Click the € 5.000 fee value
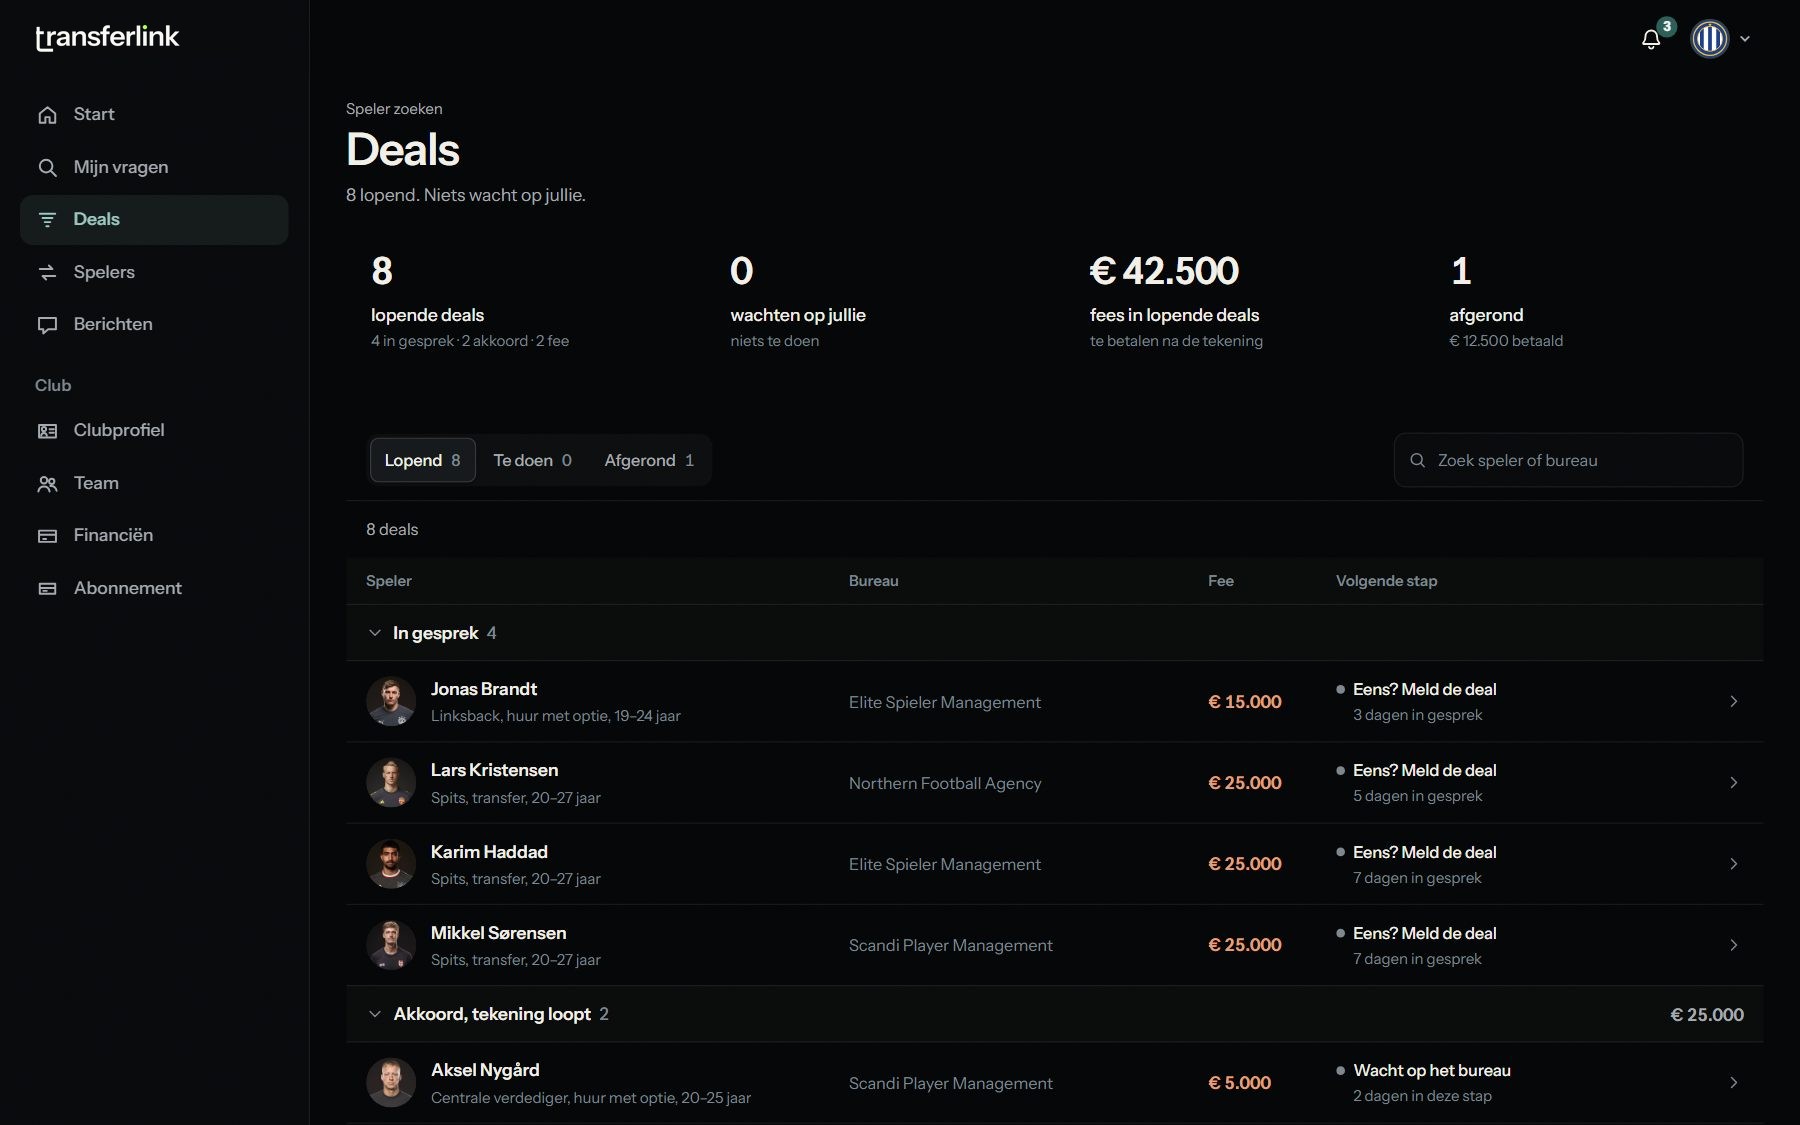Screen dimensions: 1800x1125 1240,1083
